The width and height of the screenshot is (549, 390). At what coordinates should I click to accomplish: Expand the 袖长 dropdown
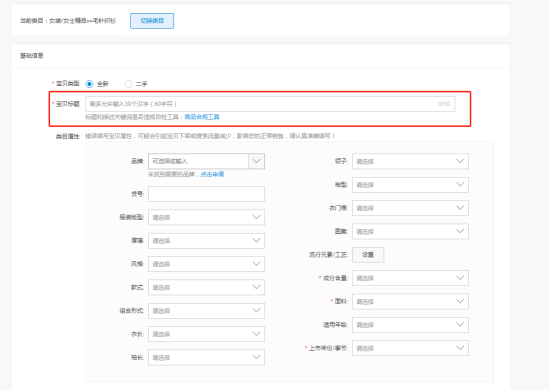206,357
